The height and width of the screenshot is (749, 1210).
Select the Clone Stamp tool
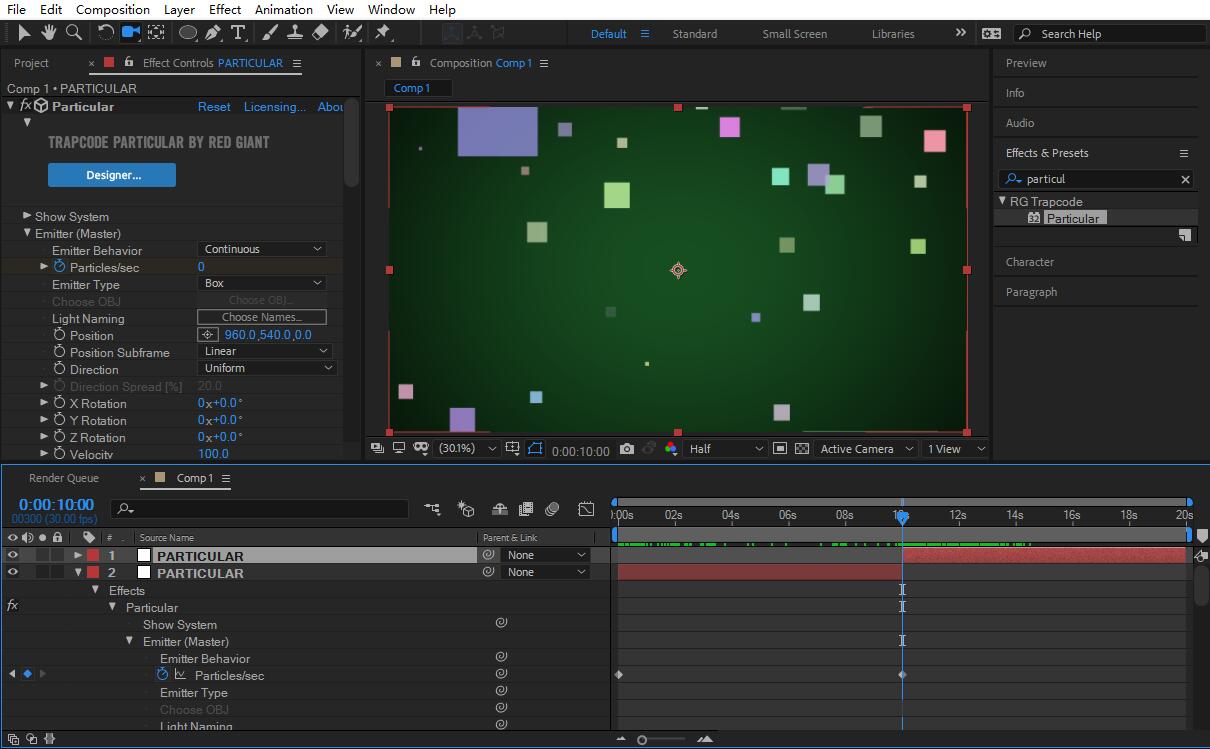(x=295, y=33)
